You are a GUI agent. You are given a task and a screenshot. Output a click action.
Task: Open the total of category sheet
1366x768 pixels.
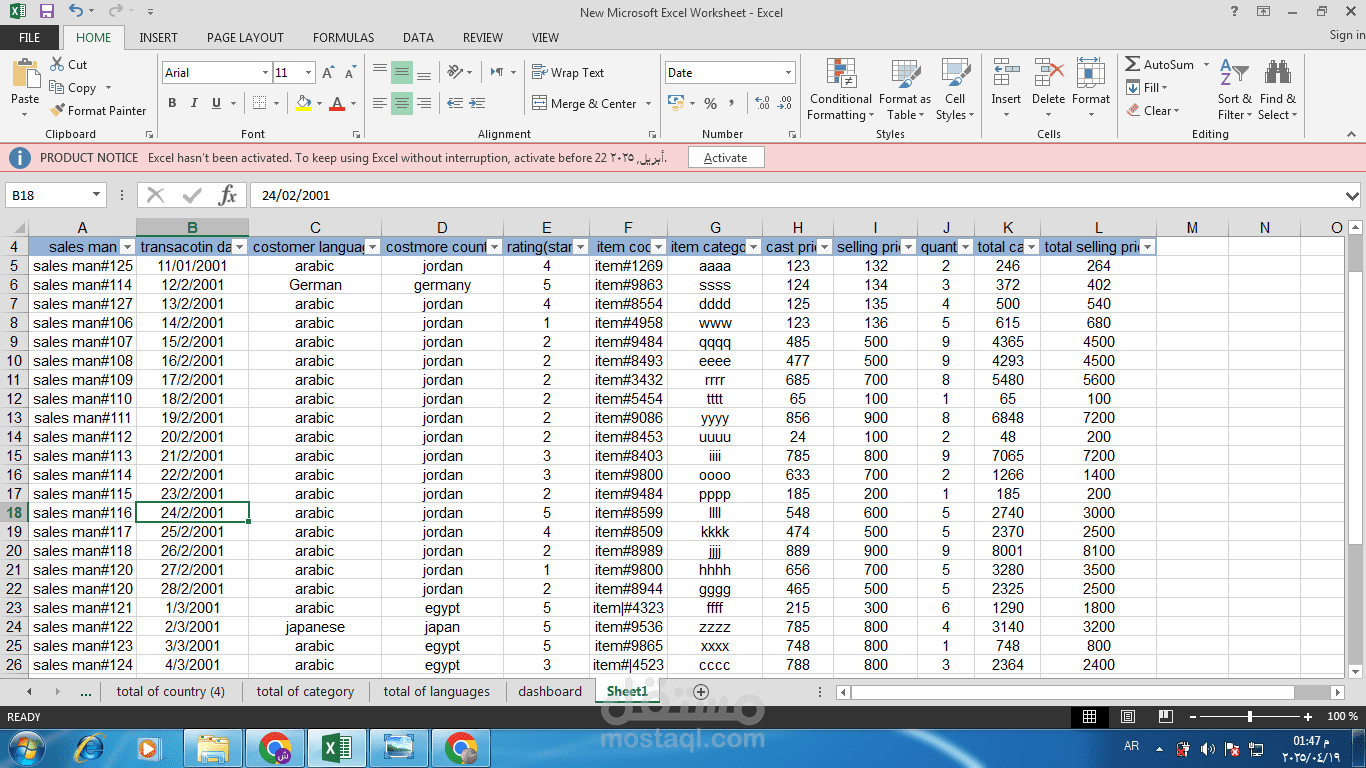click(305, 691)
